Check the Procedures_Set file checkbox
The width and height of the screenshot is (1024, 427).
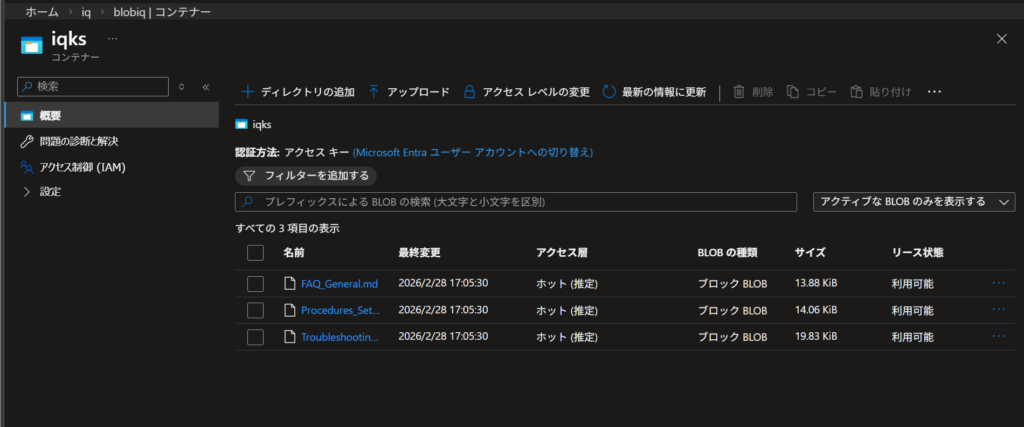coord(255,310)
